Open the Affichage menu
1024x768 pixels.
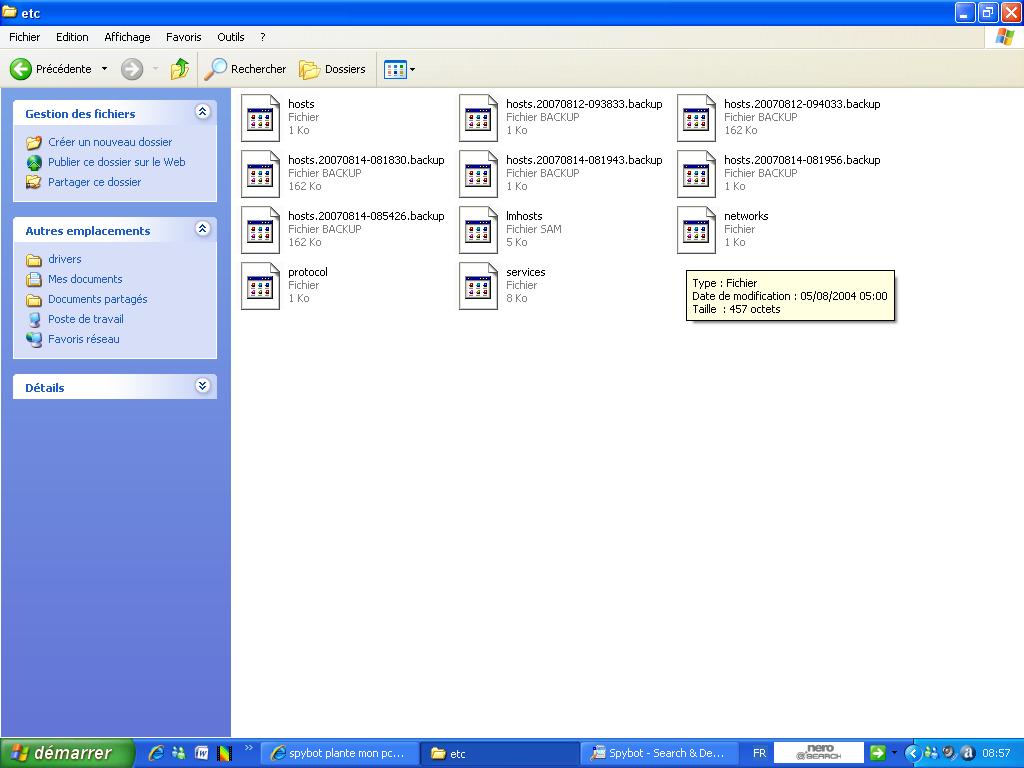point(127,37)
